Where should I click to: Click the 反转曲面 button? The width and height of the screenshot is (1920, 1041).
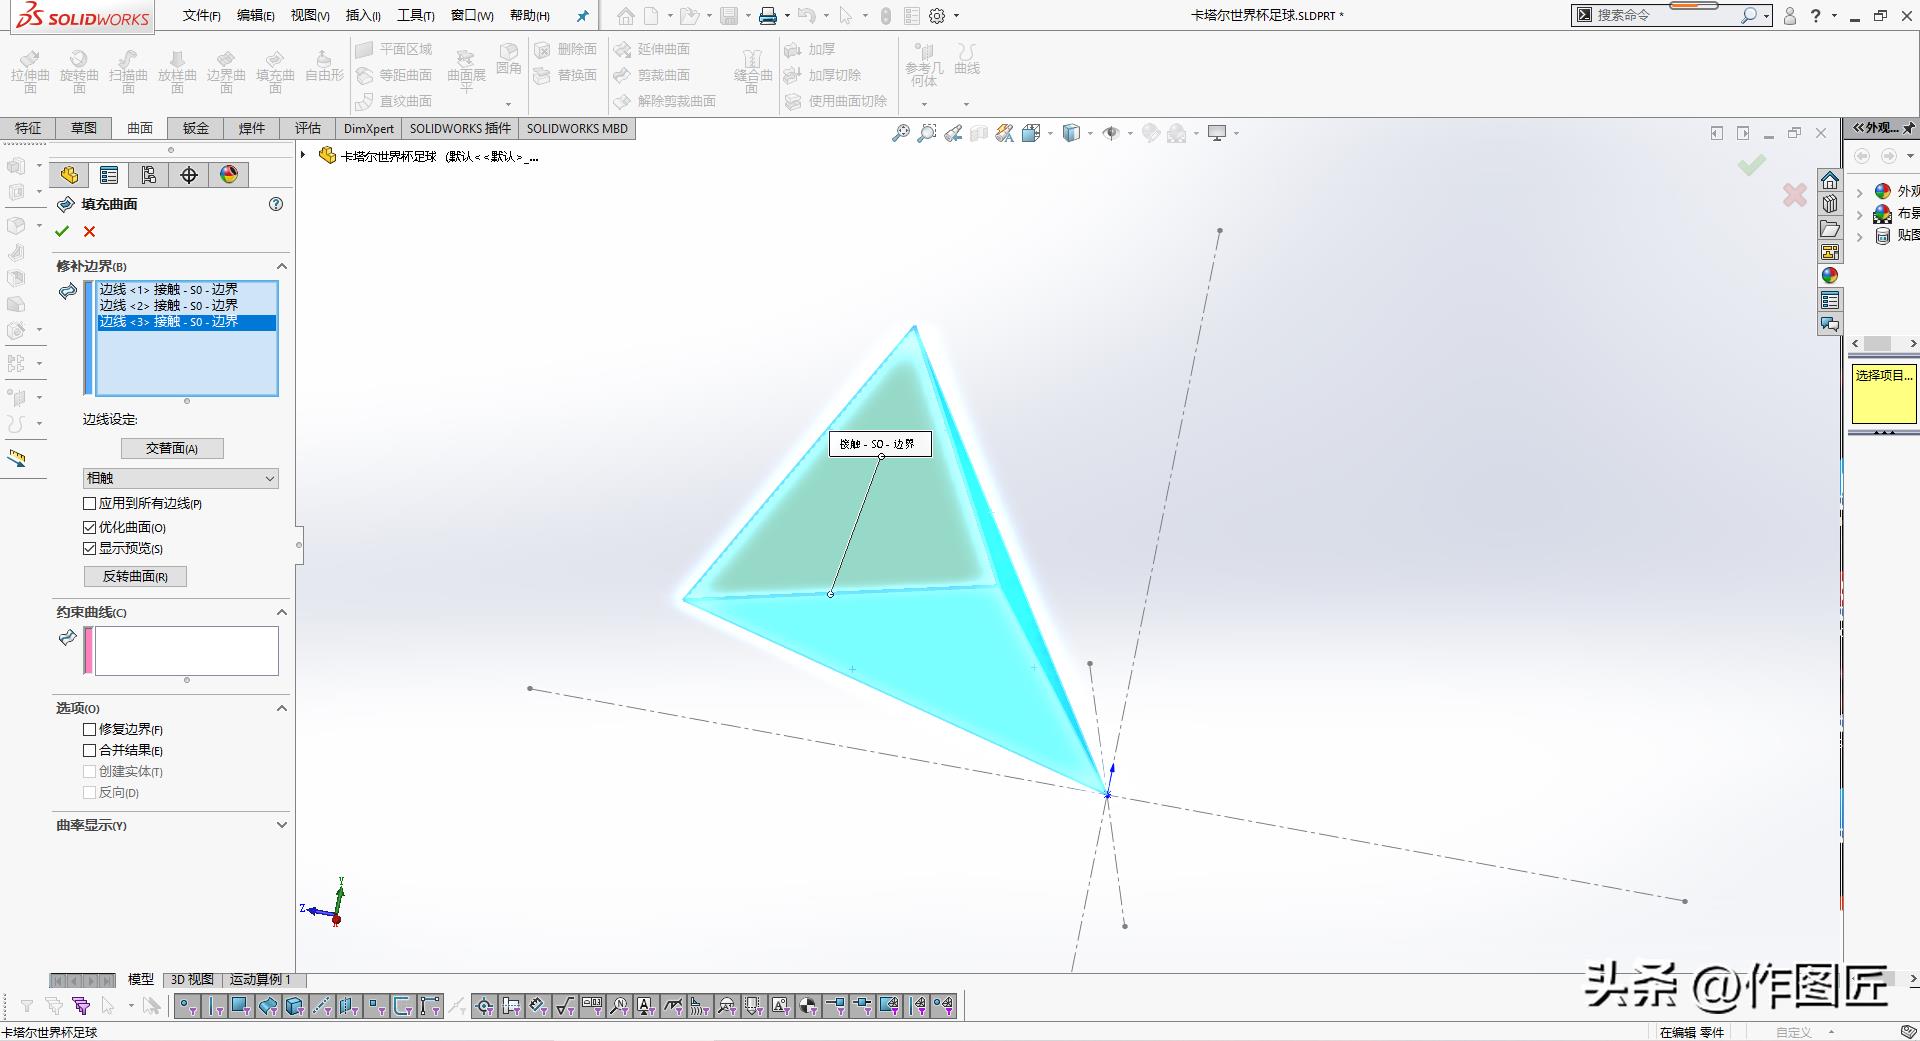(135, 577)
